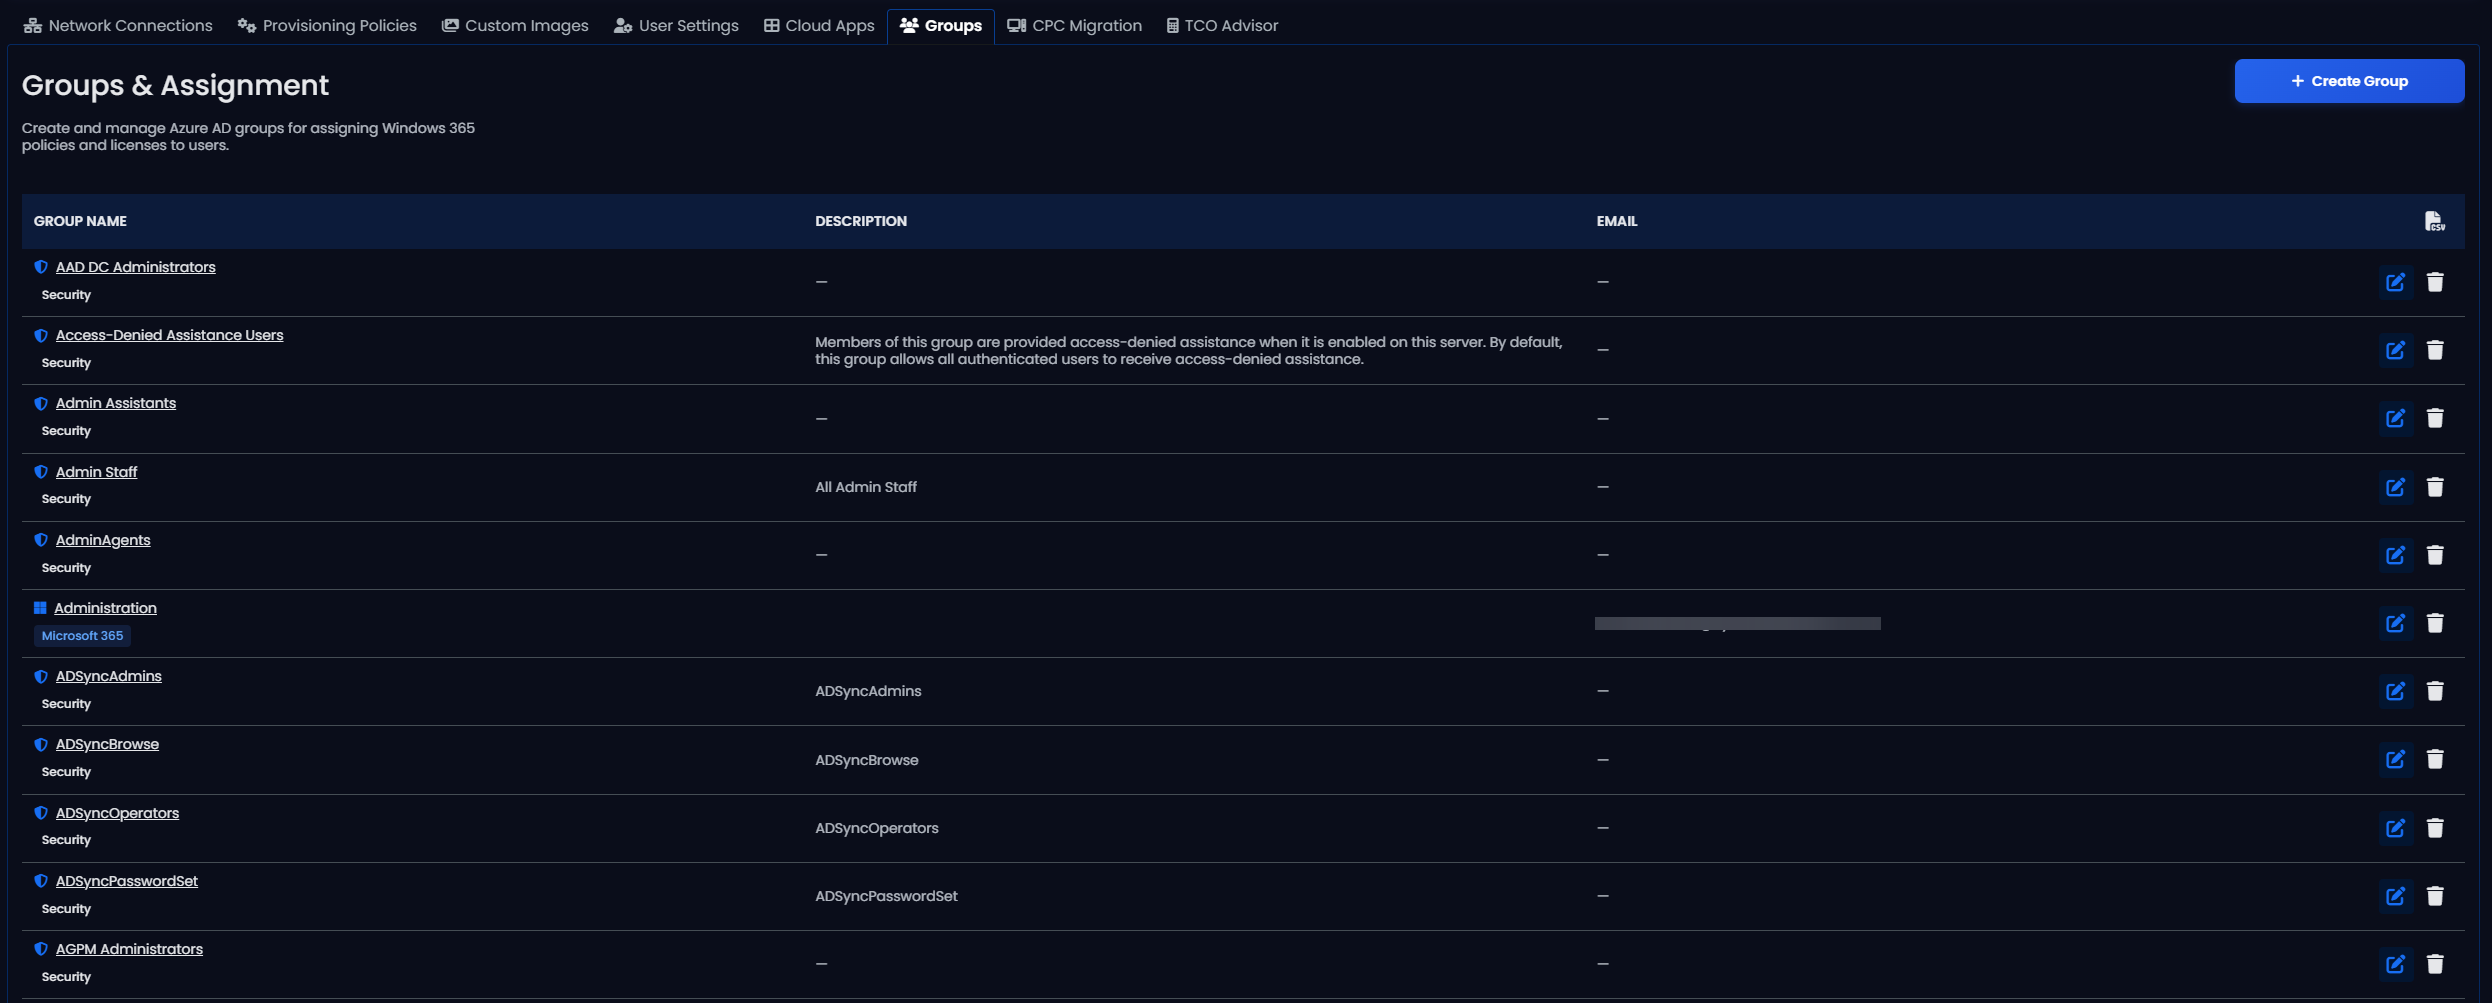Viewport: 2492px width, 1003px height.
Task: Edit the ADSyncAdmins group
Action: click(x=2395, y=691)
